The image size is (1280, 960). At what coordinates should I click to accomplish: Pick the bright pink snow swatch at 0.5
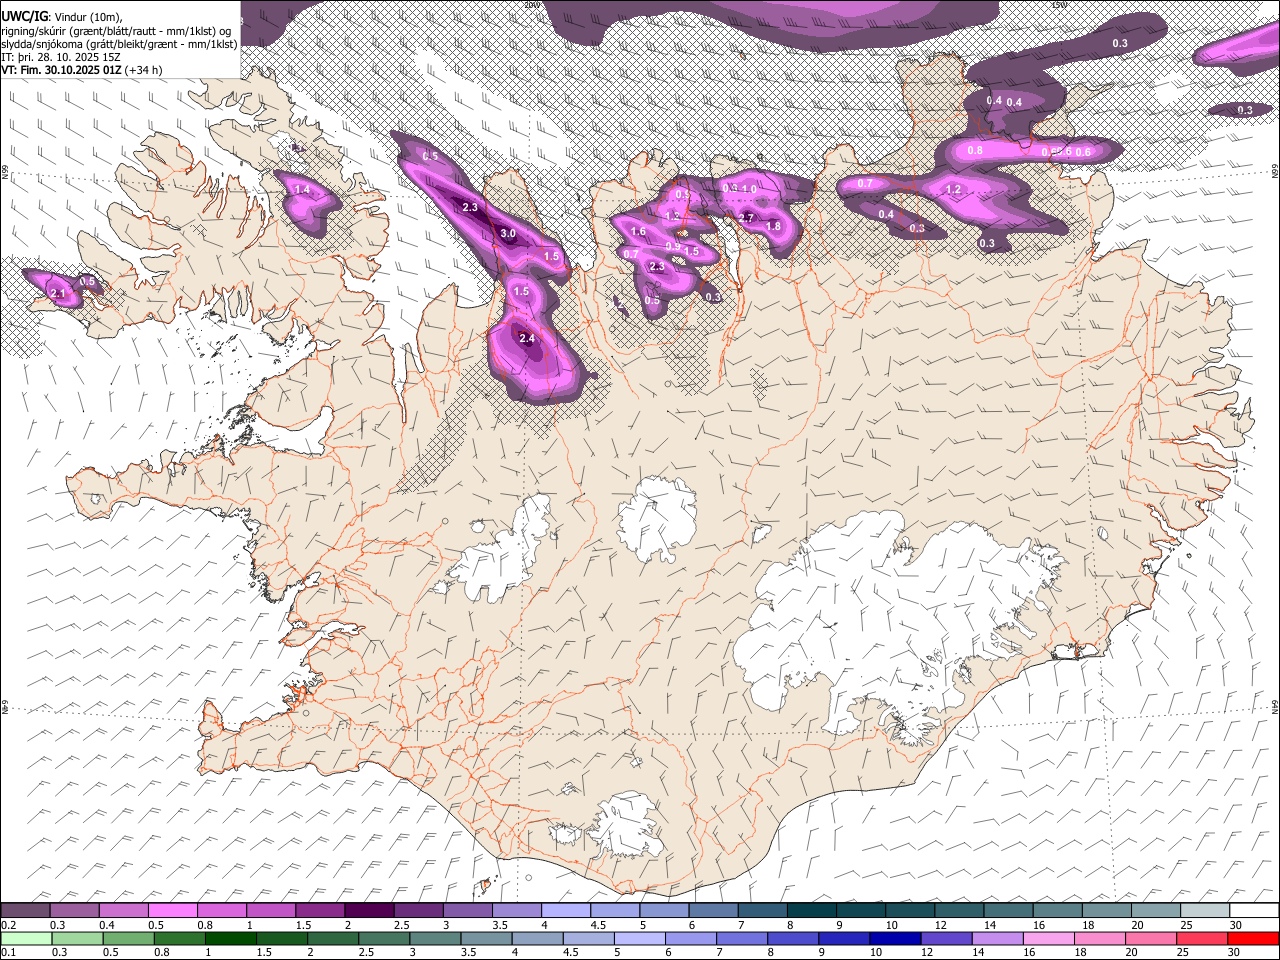(x=173, y=910)
